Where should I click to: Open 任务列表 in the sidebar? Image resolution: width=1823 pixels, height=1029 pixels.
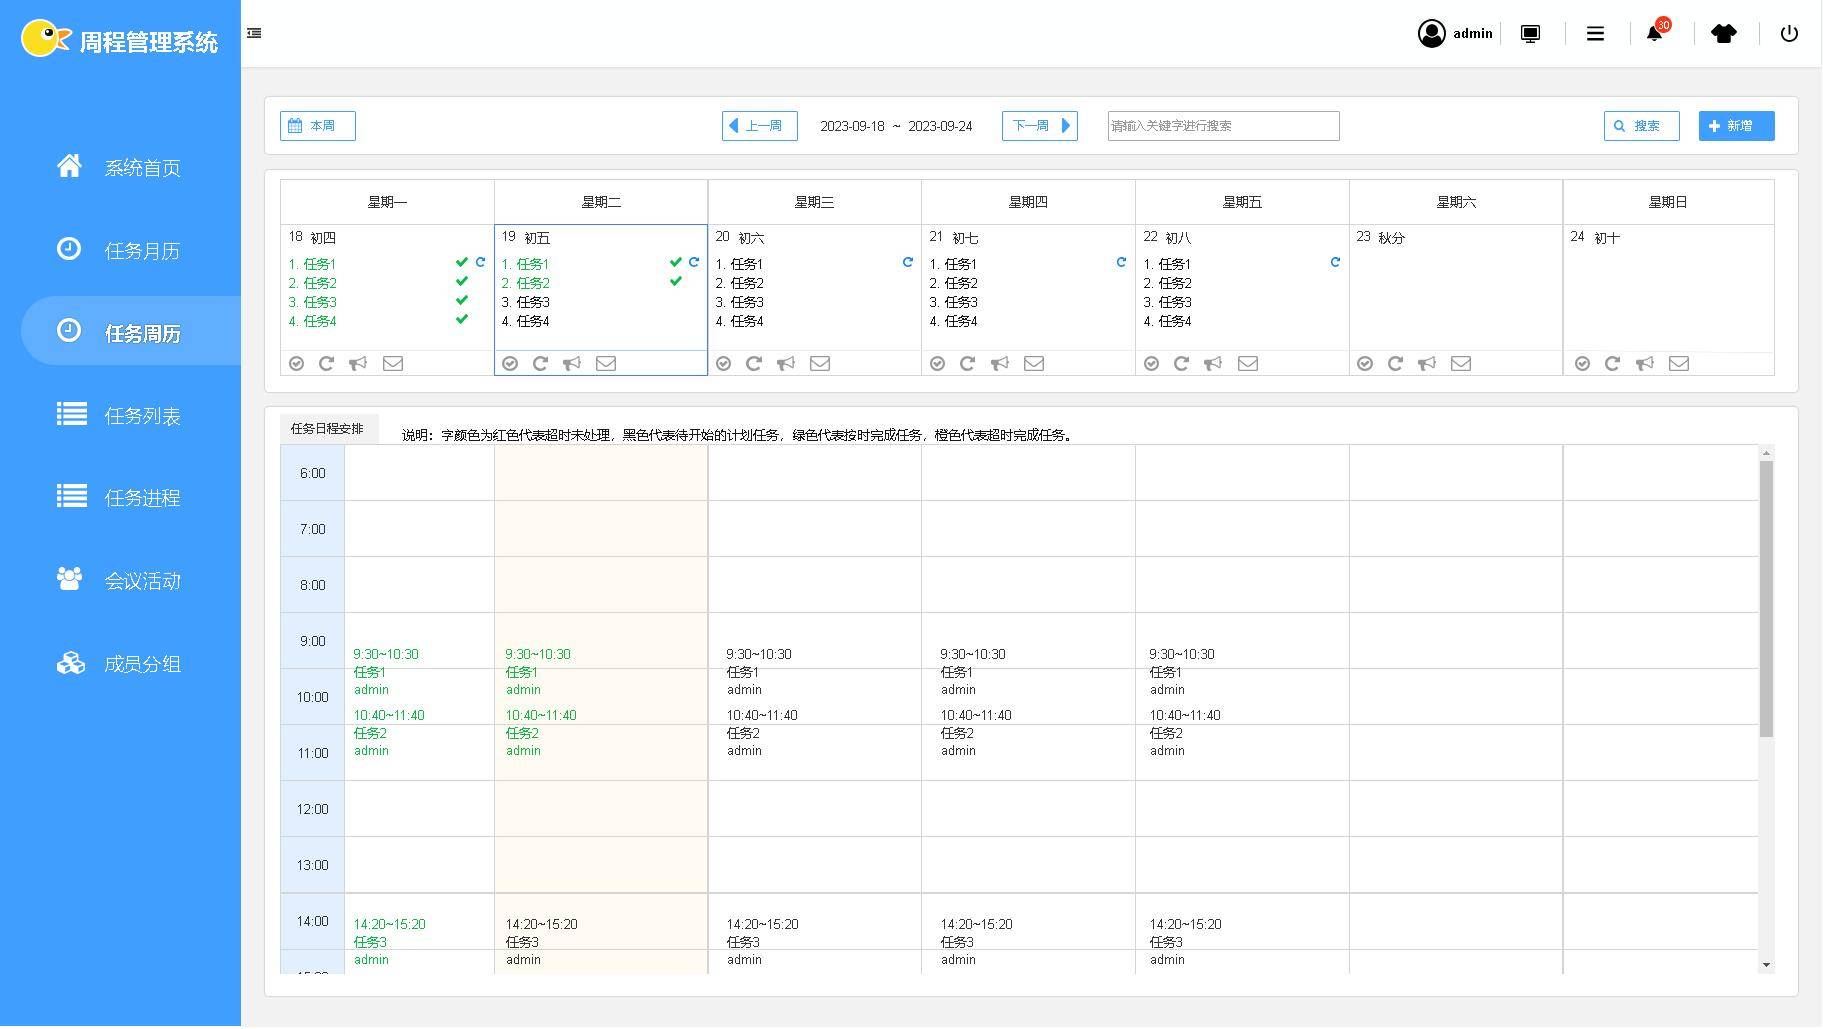[142, 416]
